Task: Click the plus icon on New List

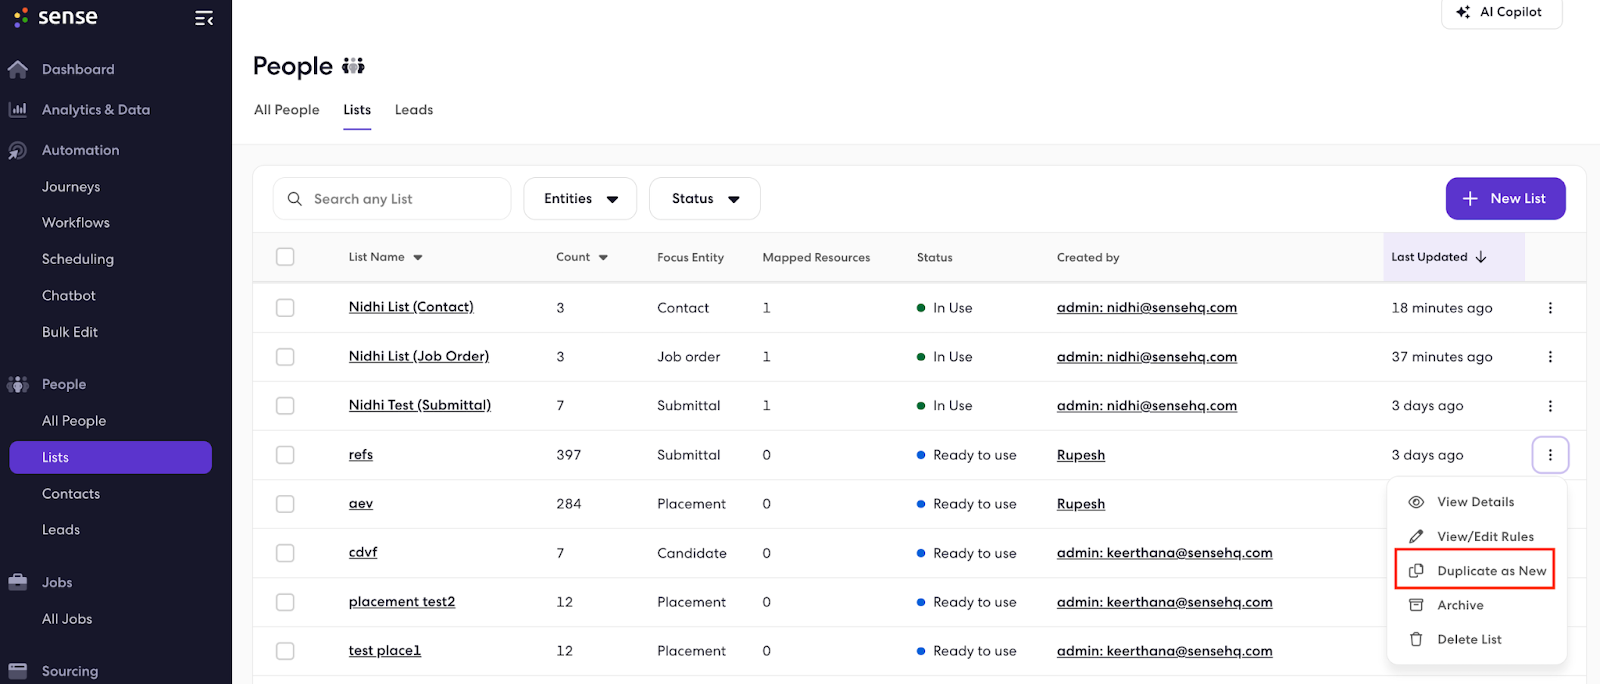Action: coord(1470,199)
